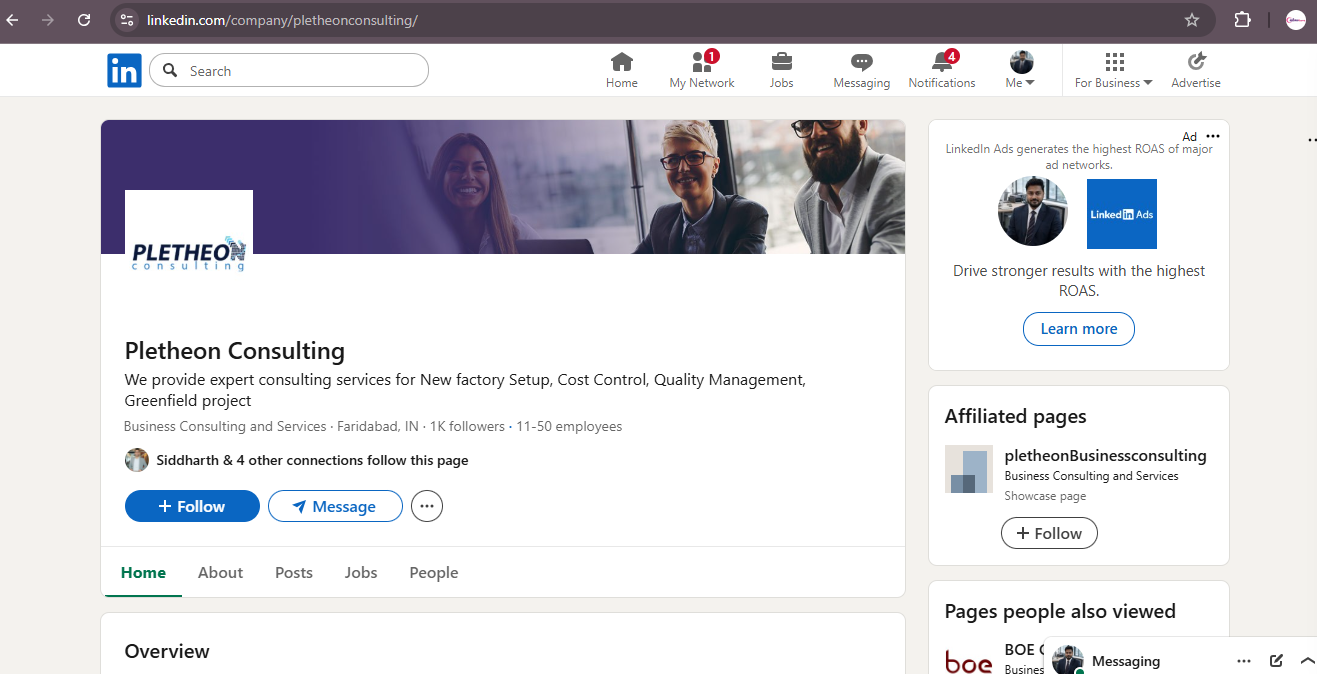Reload the page

pyautogui.click(x=84, y=20)
